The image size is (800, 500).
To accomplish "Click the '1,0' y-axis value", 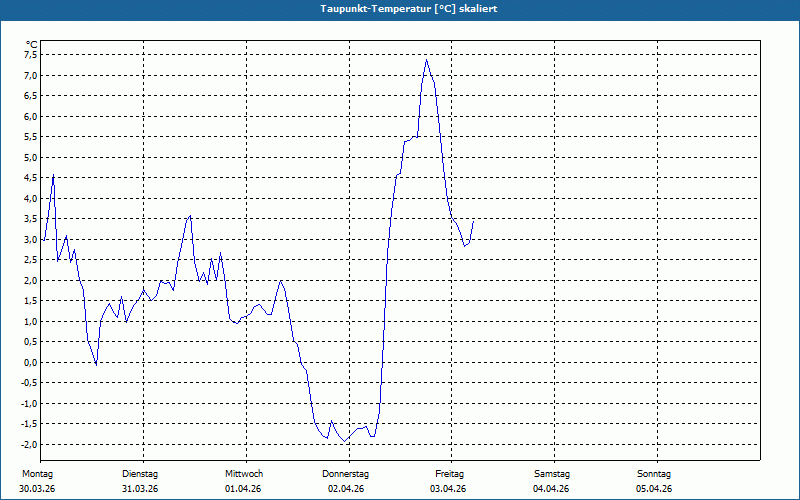I will 31,321.
